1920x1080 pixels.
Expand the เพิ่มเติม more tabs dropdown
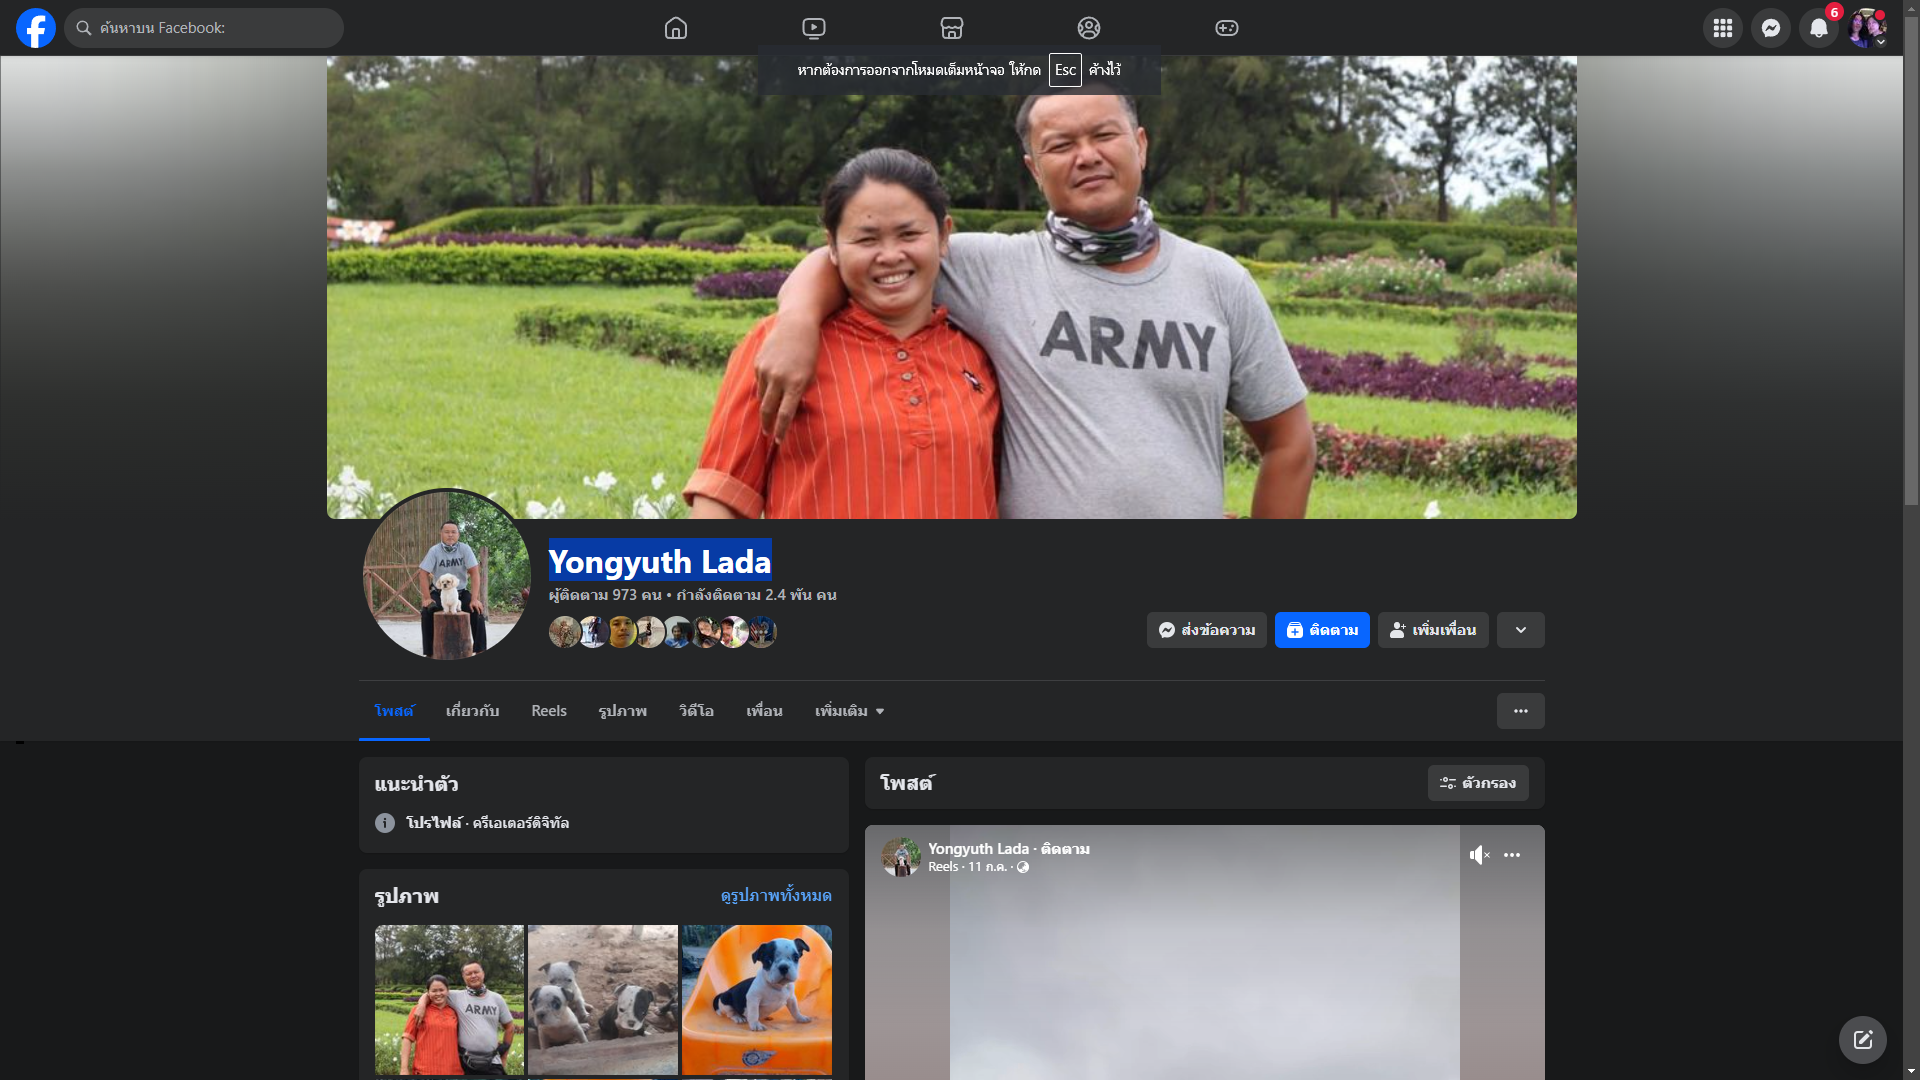[849, 711]
